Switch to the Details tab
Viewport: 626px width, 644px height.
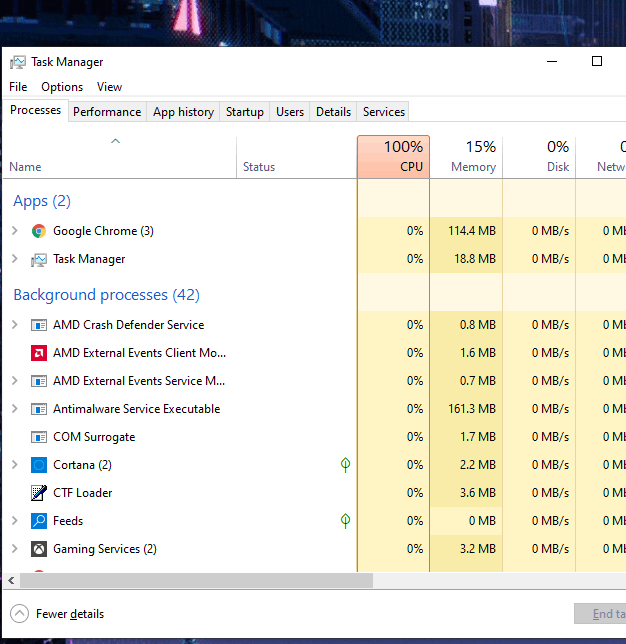[333, 112]
